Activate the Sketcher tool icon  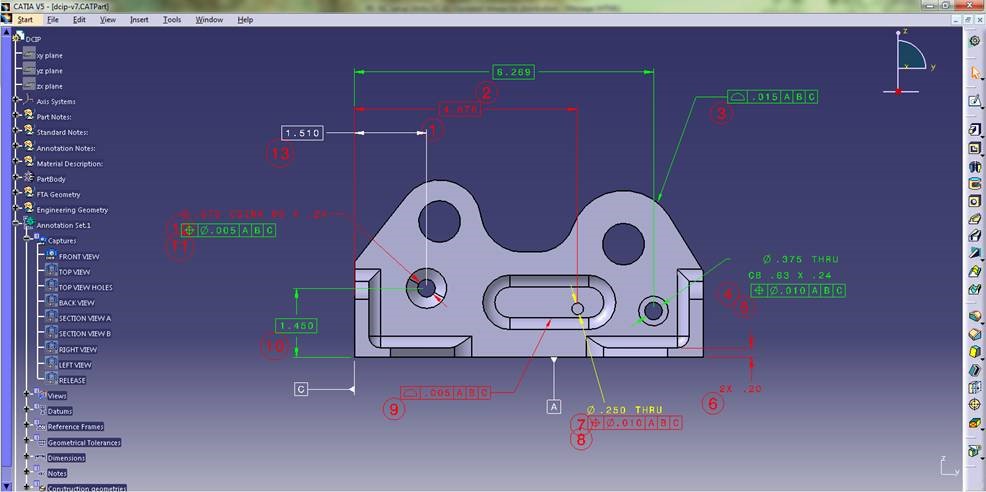click(x=975, y=102)
